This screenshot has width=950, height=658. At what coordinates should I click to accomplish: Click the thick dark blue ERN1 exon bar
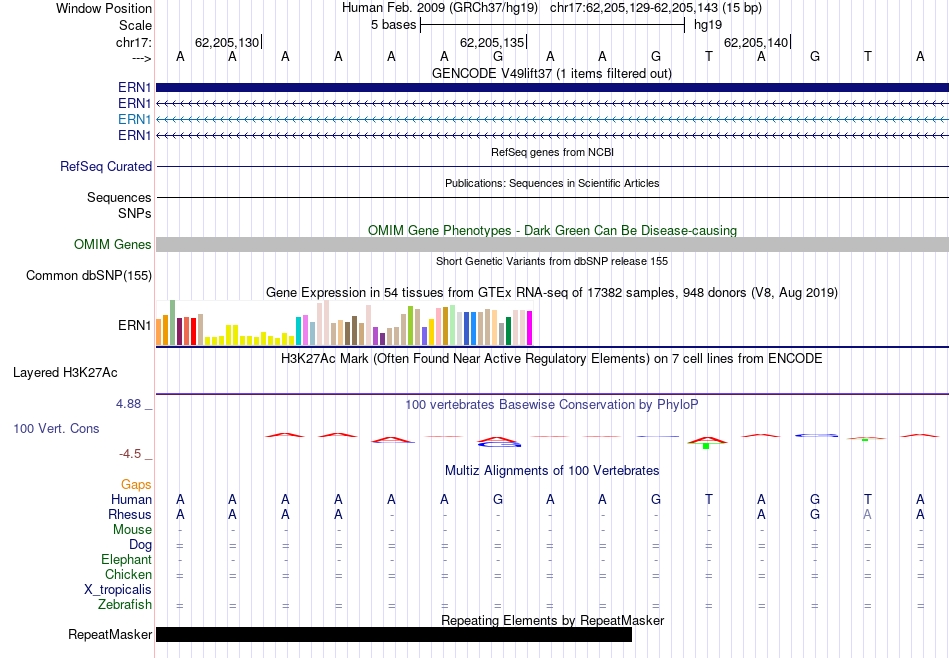click(552, 87)
